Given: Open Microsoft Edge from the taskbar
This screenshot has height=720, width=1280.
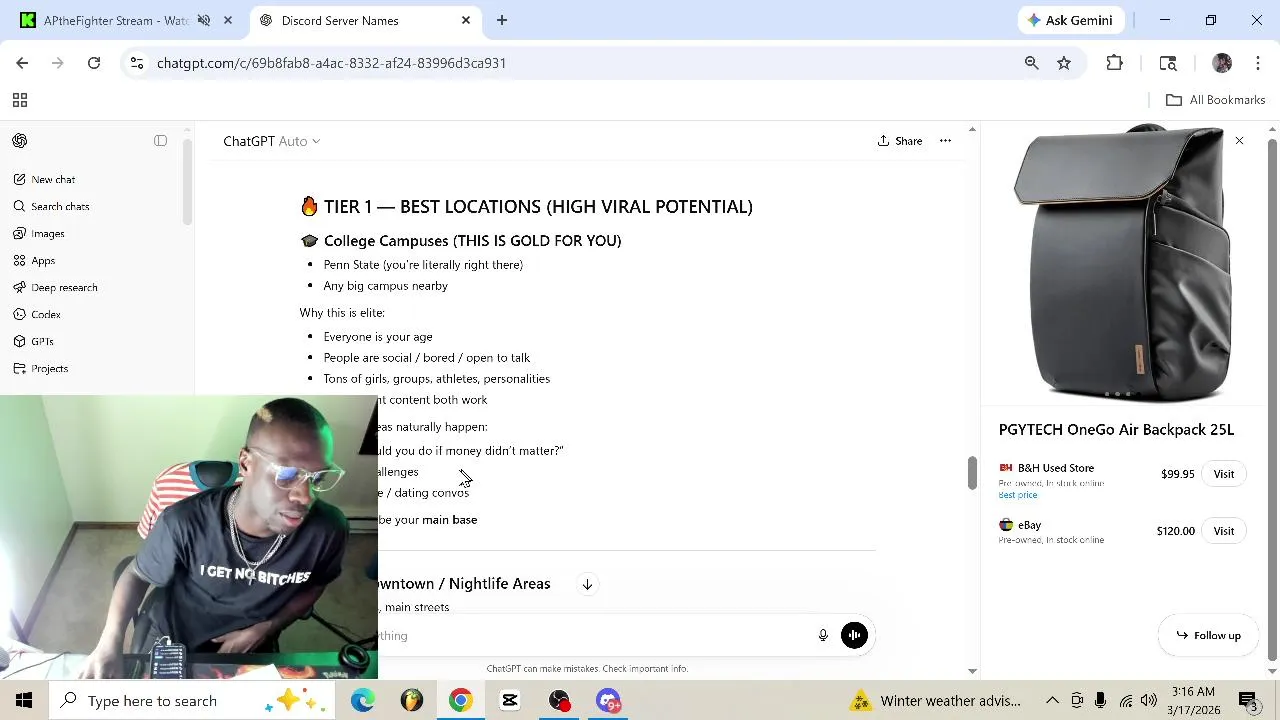Looking at the screenshot, I should pos(362,700).
